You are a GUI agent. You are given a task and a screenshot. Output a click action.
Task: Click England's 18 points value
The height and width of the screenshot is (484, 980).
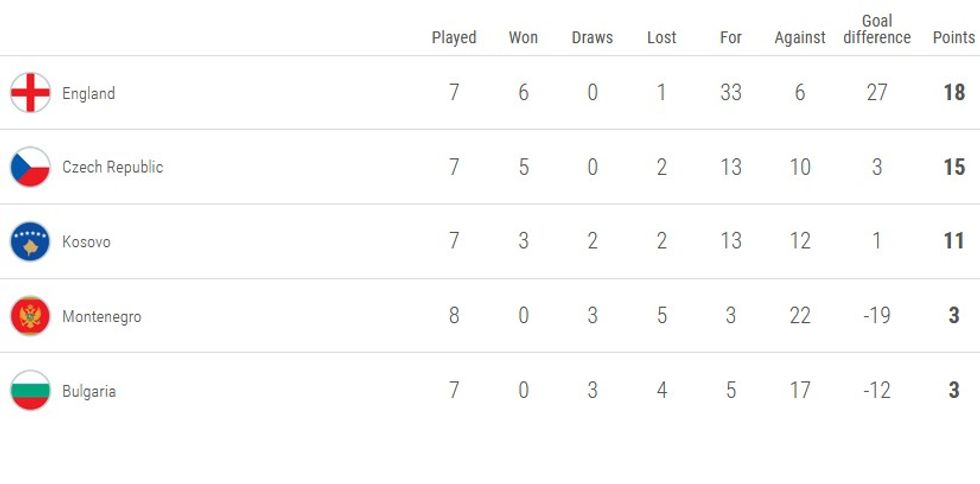[954, 93]
